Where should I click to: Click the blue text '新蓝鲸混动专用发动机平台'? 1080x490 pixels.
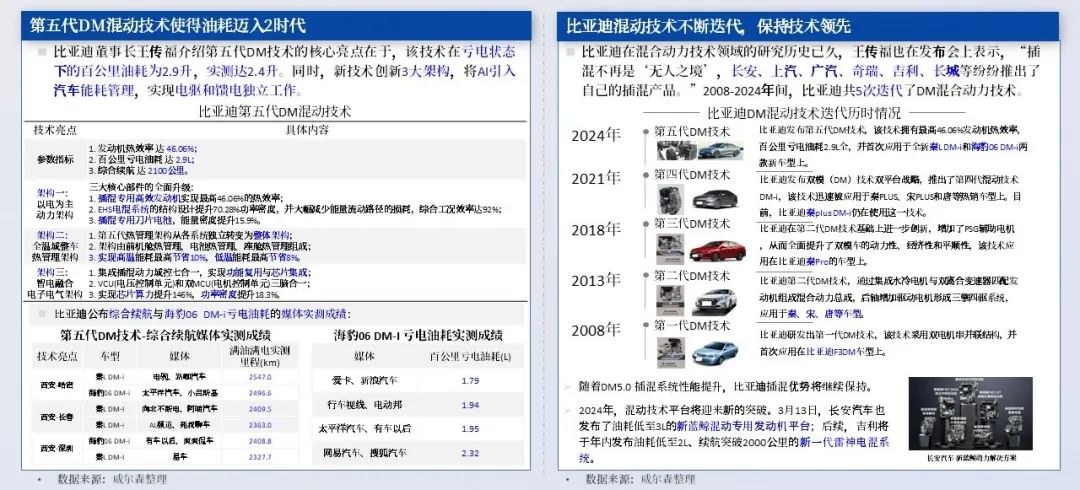click(743, 427)
